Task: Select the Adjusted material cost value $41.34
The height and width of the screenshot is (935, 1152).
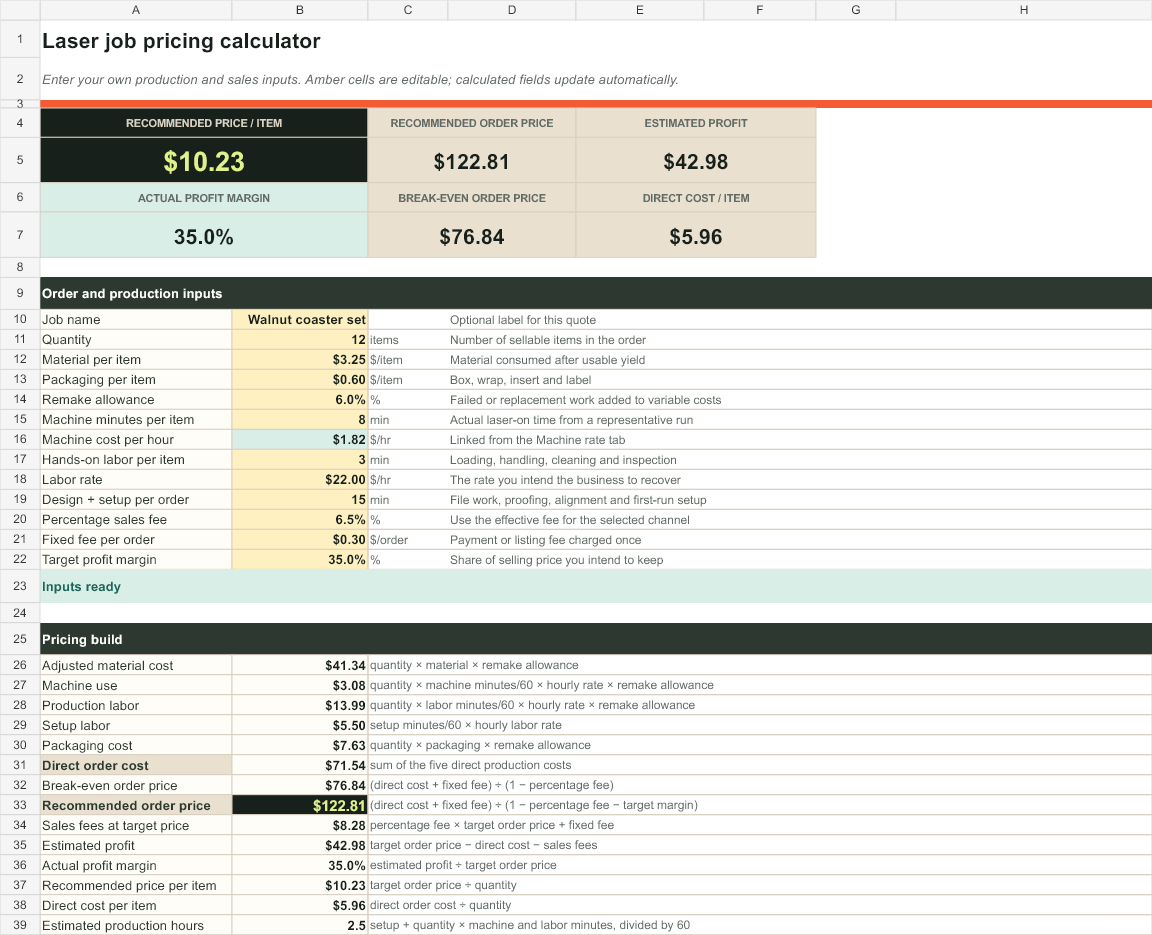Action: pos(300,665)
